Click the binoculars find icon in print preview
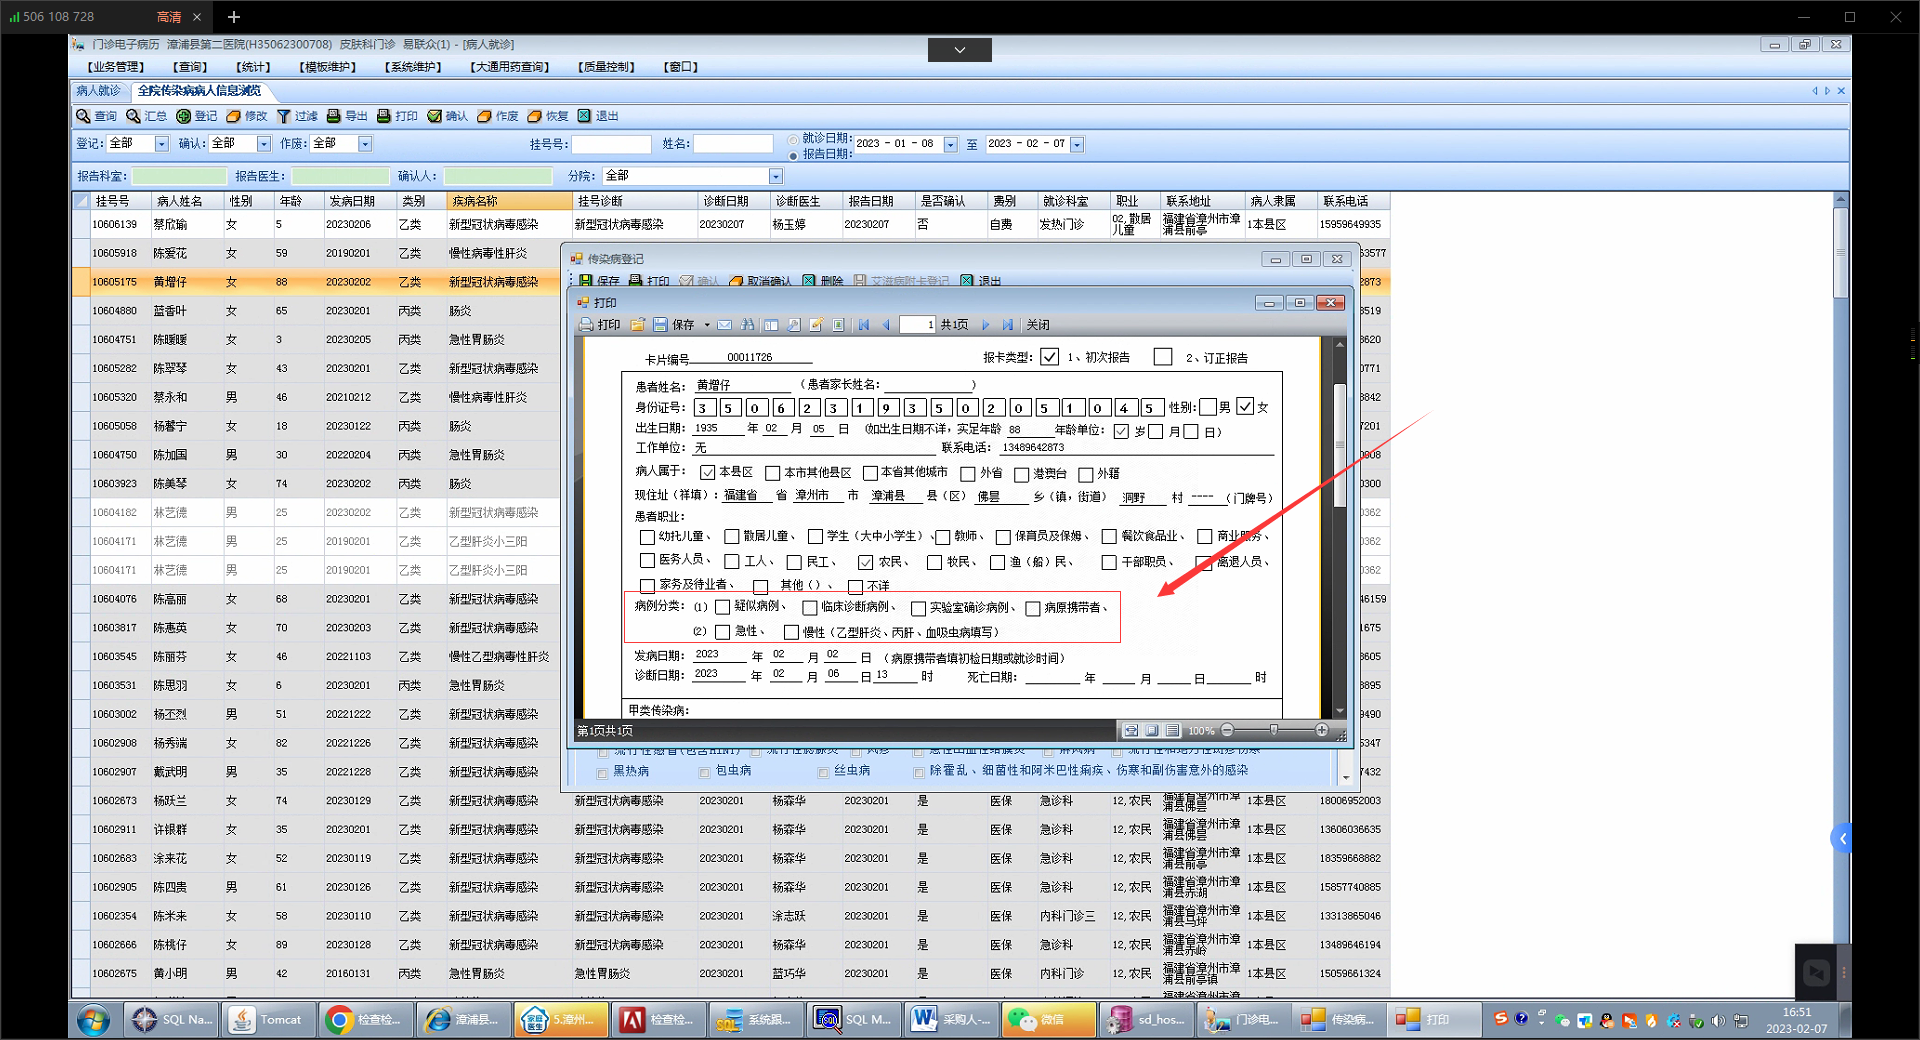 coord(748,325)
